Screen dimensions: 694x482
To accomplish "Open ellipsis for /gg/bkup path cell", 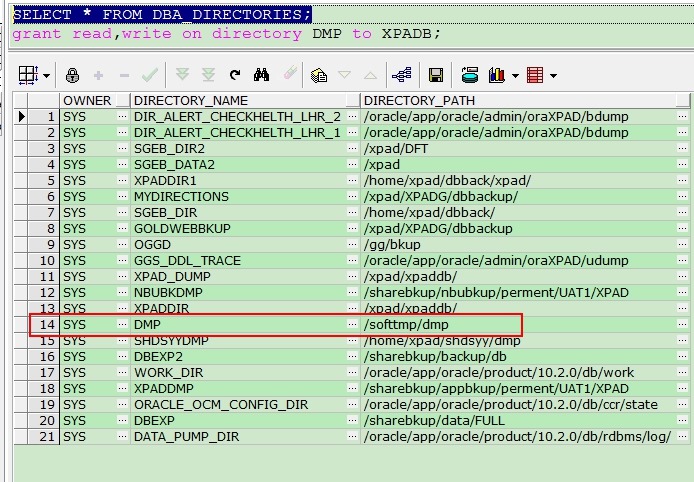I will tap(682, 244).
